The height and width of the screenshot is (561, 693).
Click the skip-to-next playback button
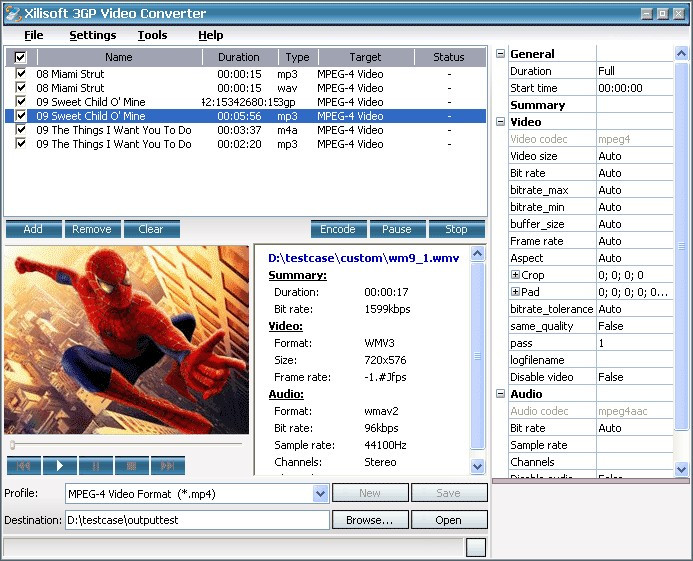pos(168,466)
